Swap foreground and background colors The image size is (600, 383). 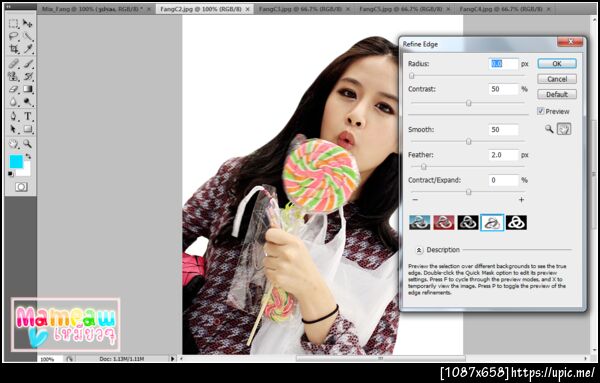[x=28, y=157]
